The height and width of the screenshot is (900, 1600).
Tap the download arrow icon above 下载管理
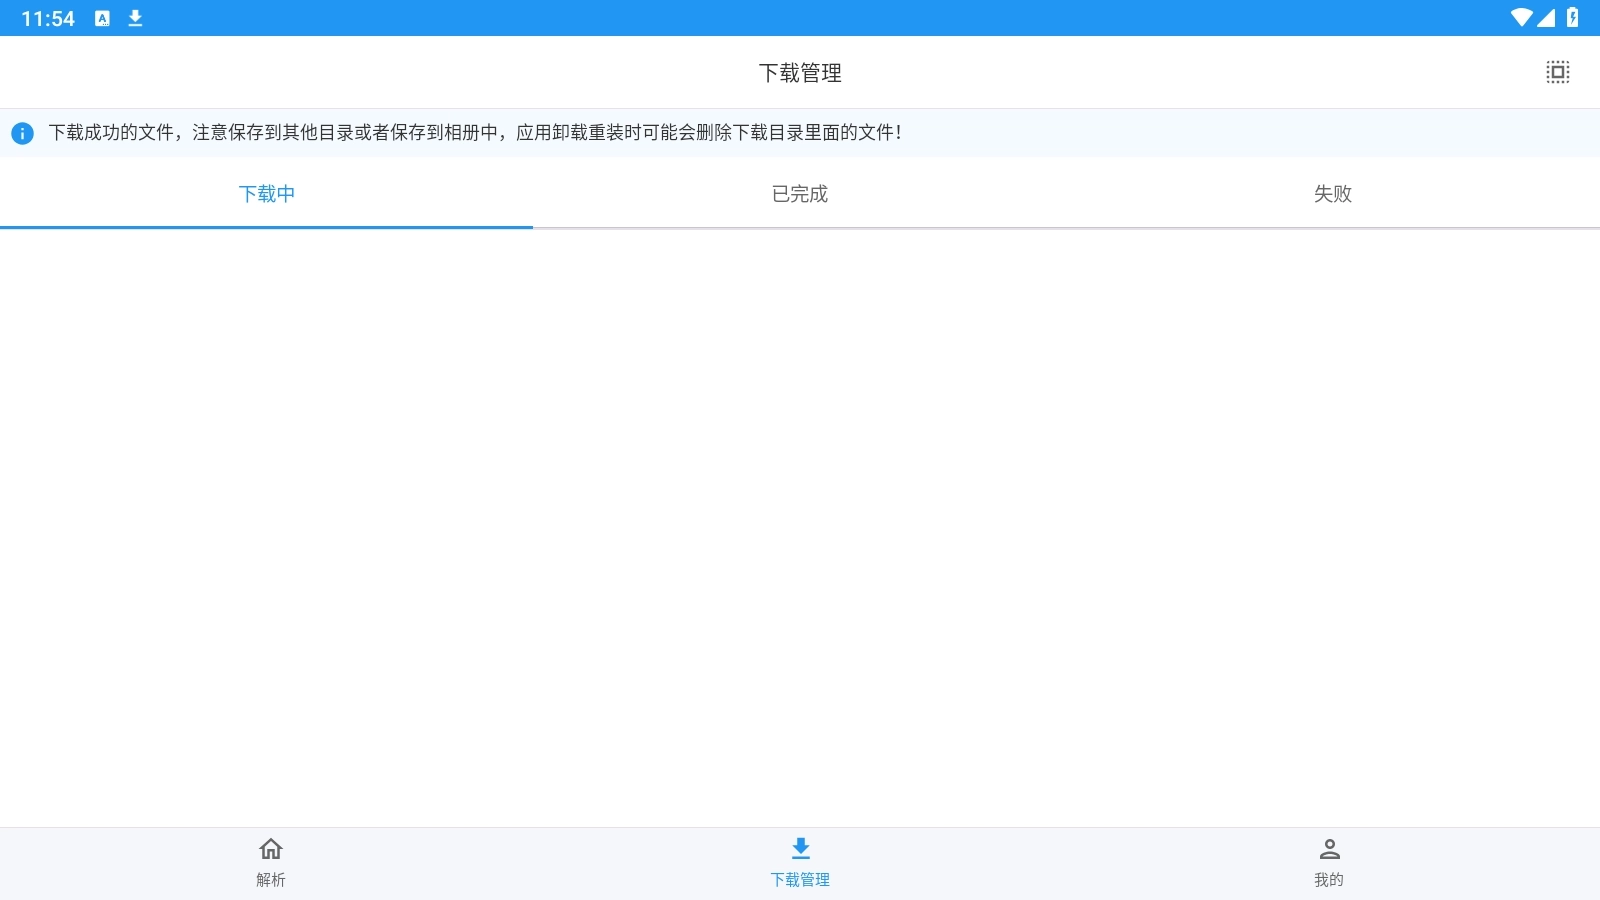click(800, 849)
